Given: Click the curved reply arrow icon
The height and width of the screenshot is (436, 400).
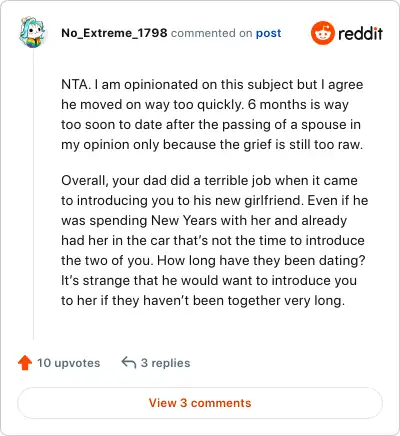Looking at the screenshot, I should click(129, 362).
